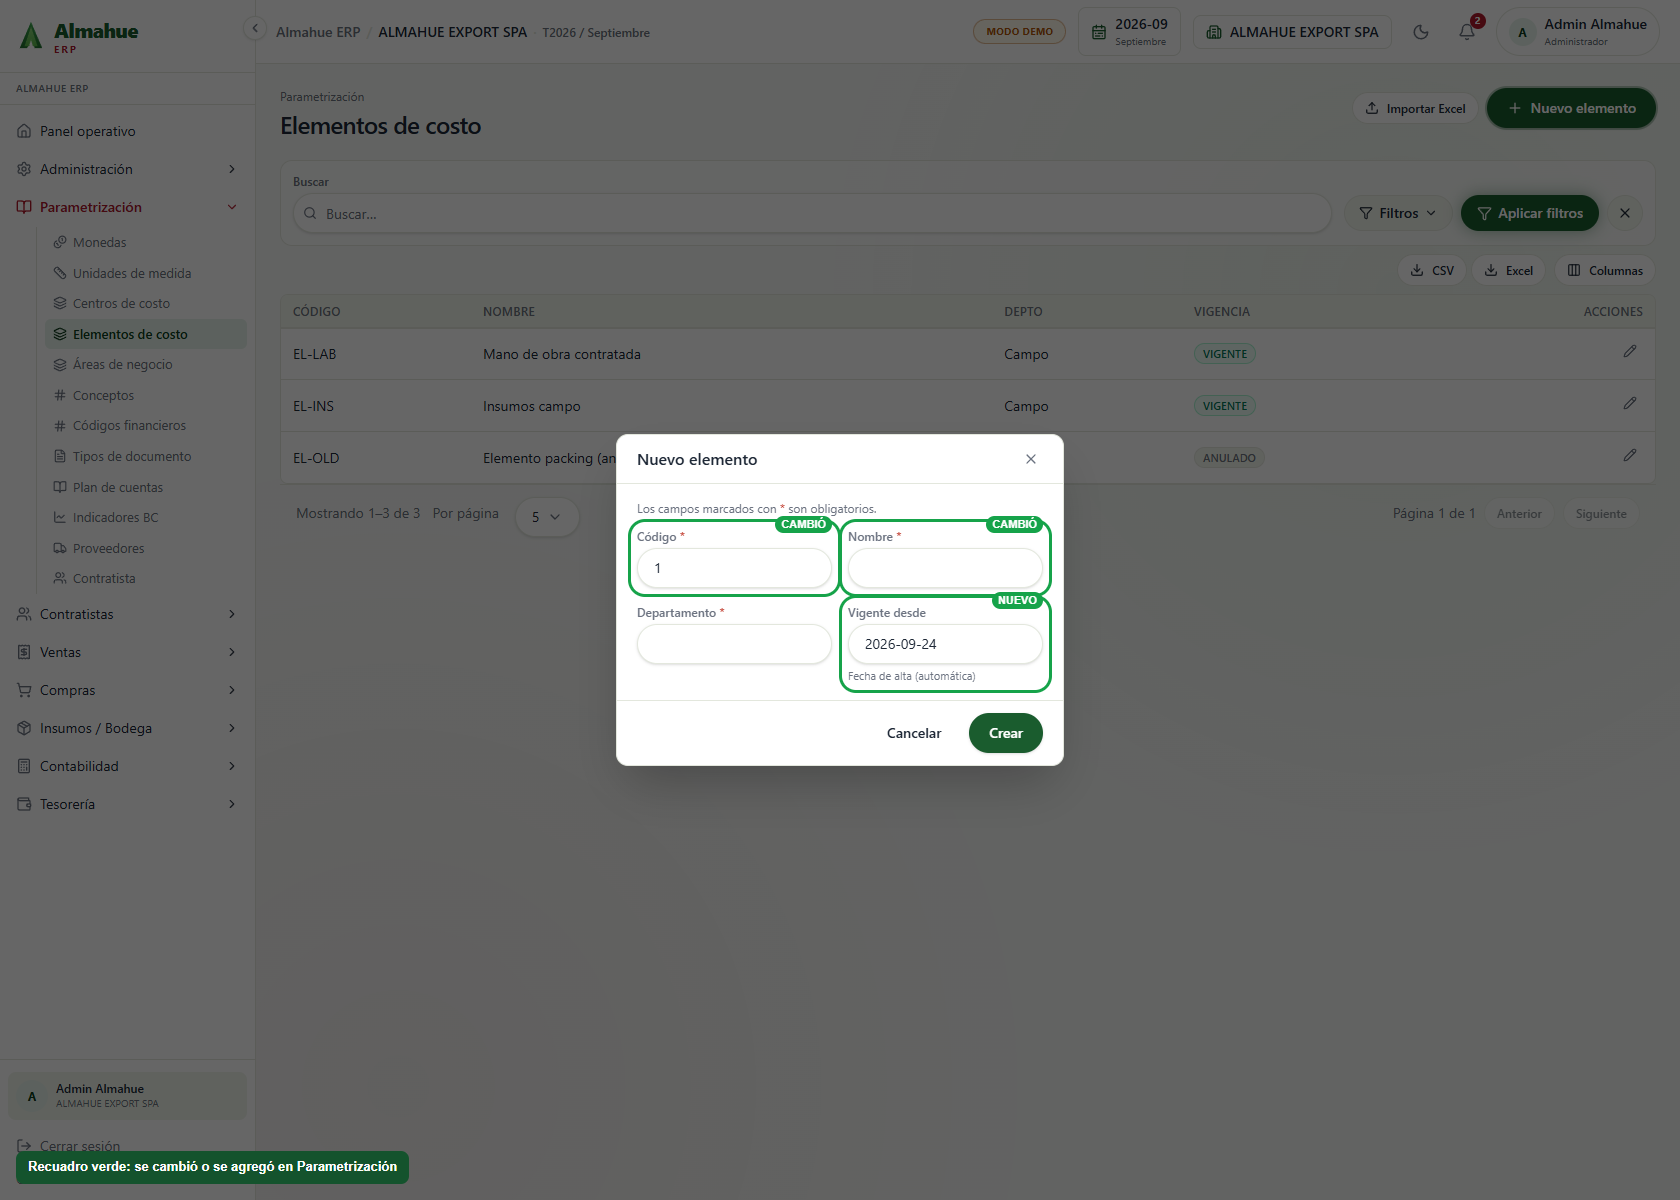Edit EL-LAB row with pencil icon
Viewport: 1680px width, 1200px height.
(x=1629, y=351)
